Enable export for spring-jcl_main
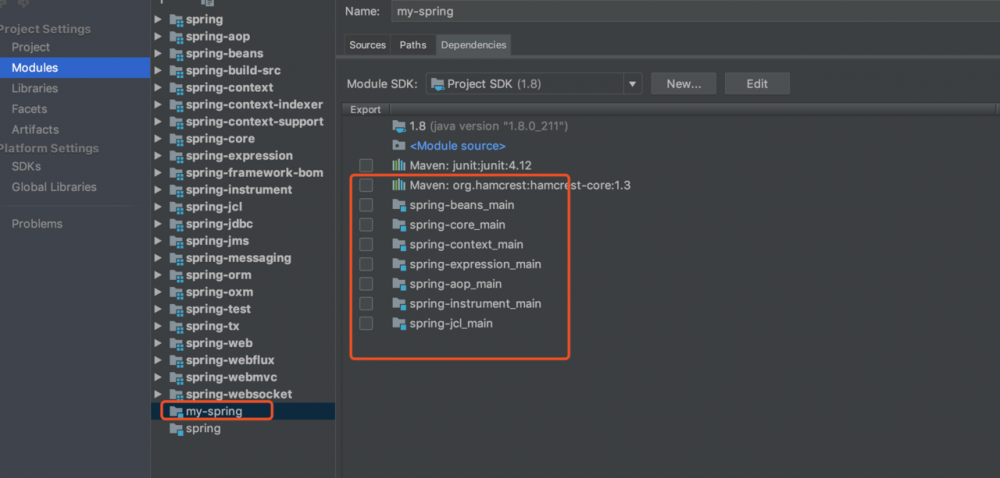 click(x=366, y=324)
